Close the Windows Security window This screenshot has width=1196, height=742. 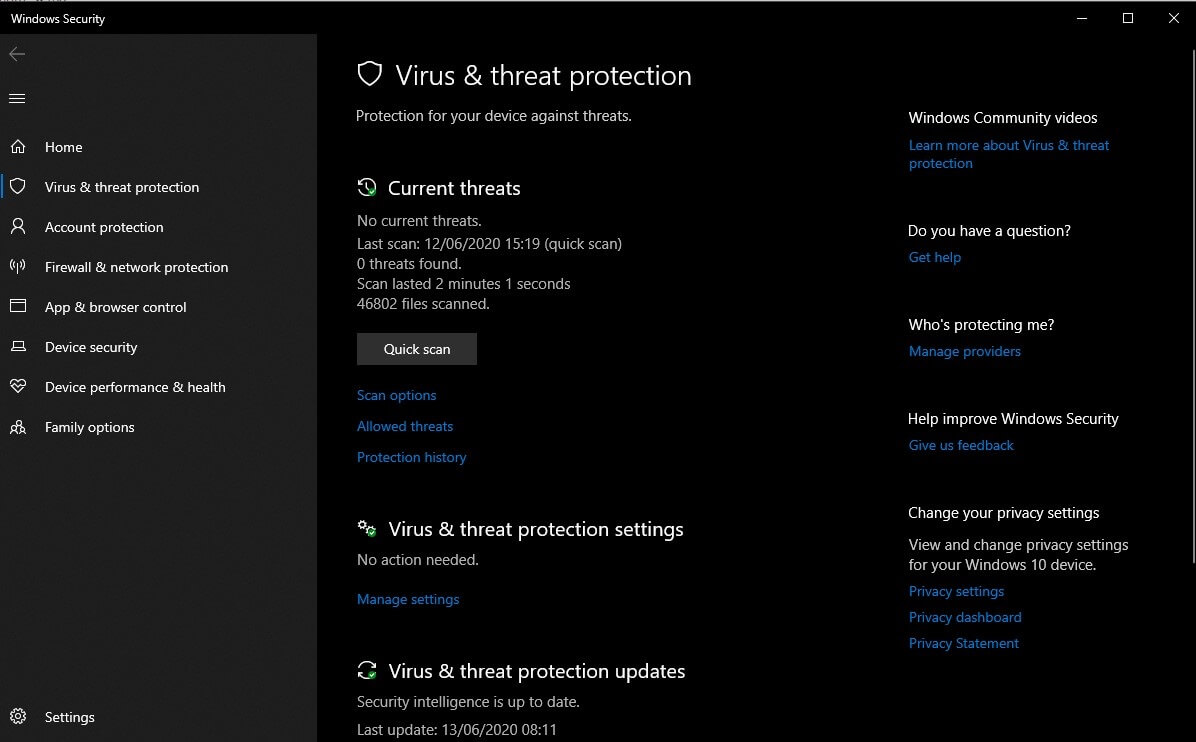(x=1173, y=18)
